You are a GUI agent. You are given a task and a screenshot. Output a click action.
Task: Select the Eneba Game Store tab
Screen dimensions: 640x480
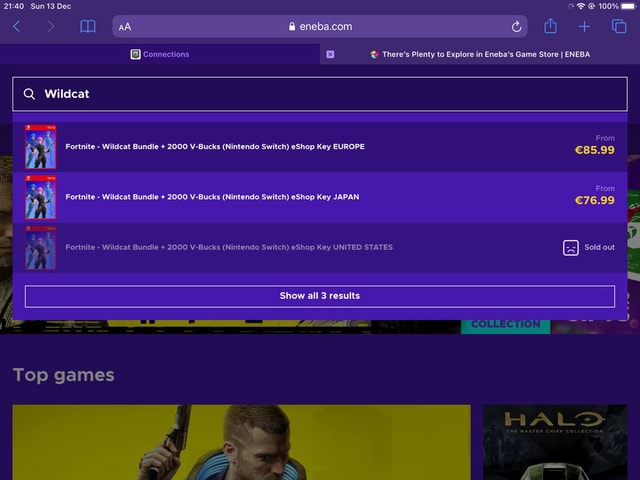coord(480,54)
